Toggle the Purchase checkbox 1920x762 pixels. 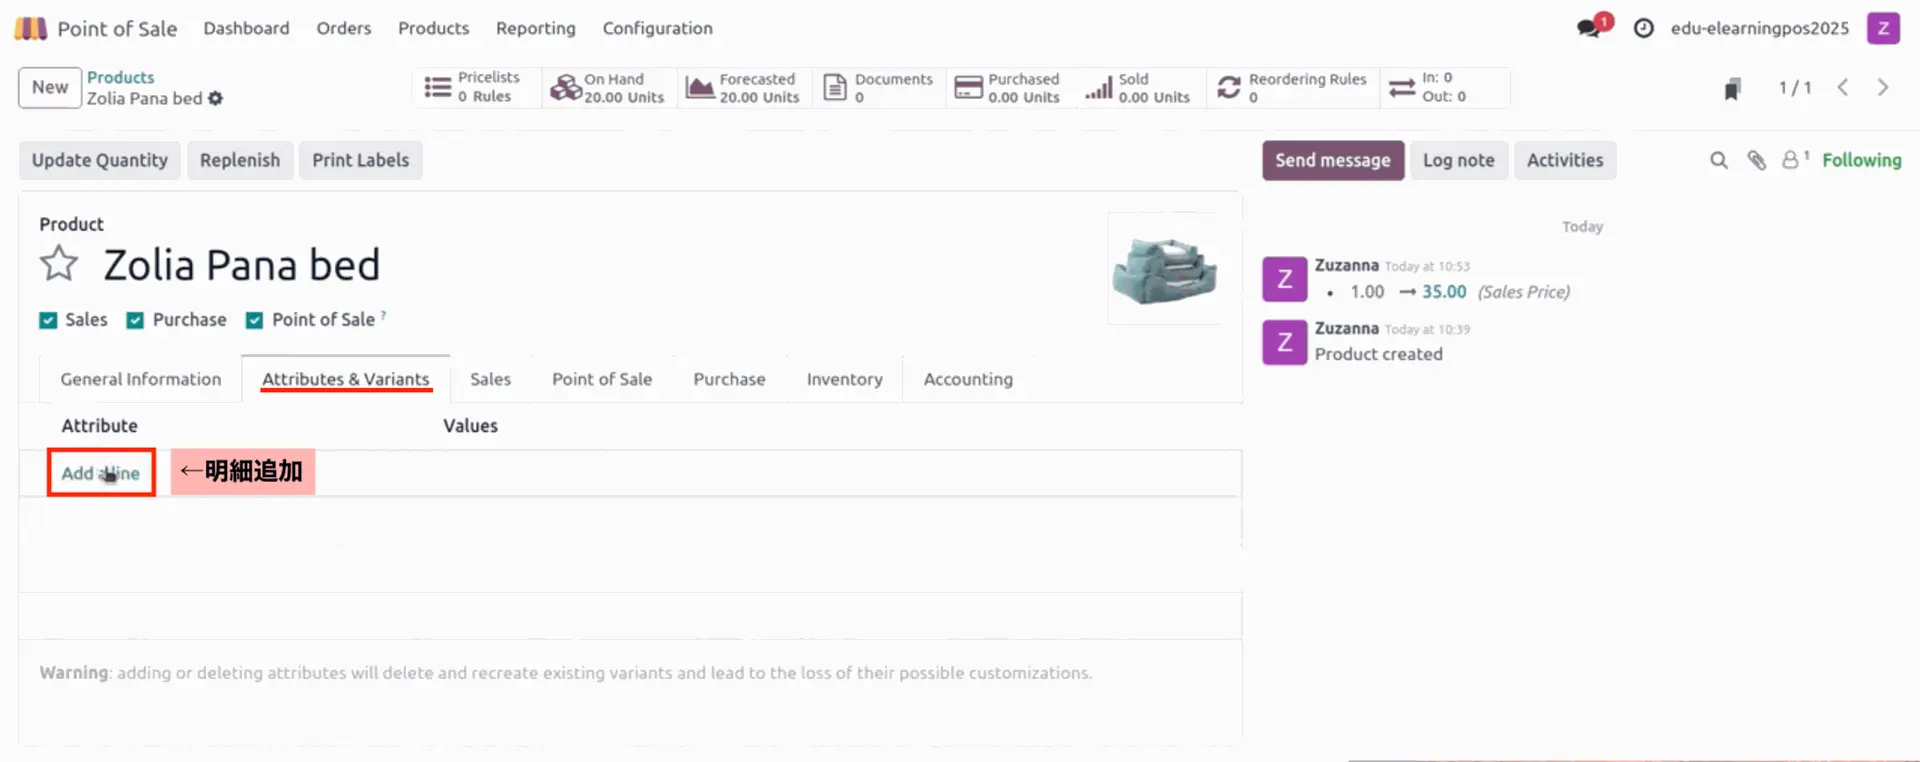(x=135, y=320)
